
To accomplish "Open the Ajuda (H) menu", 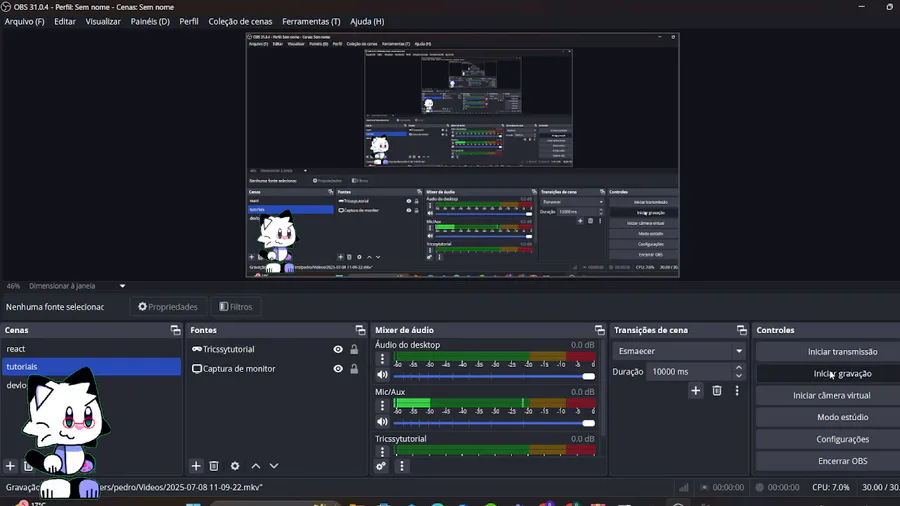I will click(367, 21).
